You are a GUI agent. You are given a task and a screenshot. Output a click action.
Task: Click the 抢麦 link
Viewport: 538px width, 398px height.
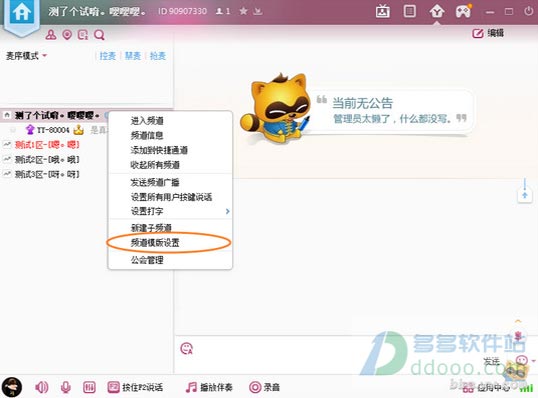158,56
